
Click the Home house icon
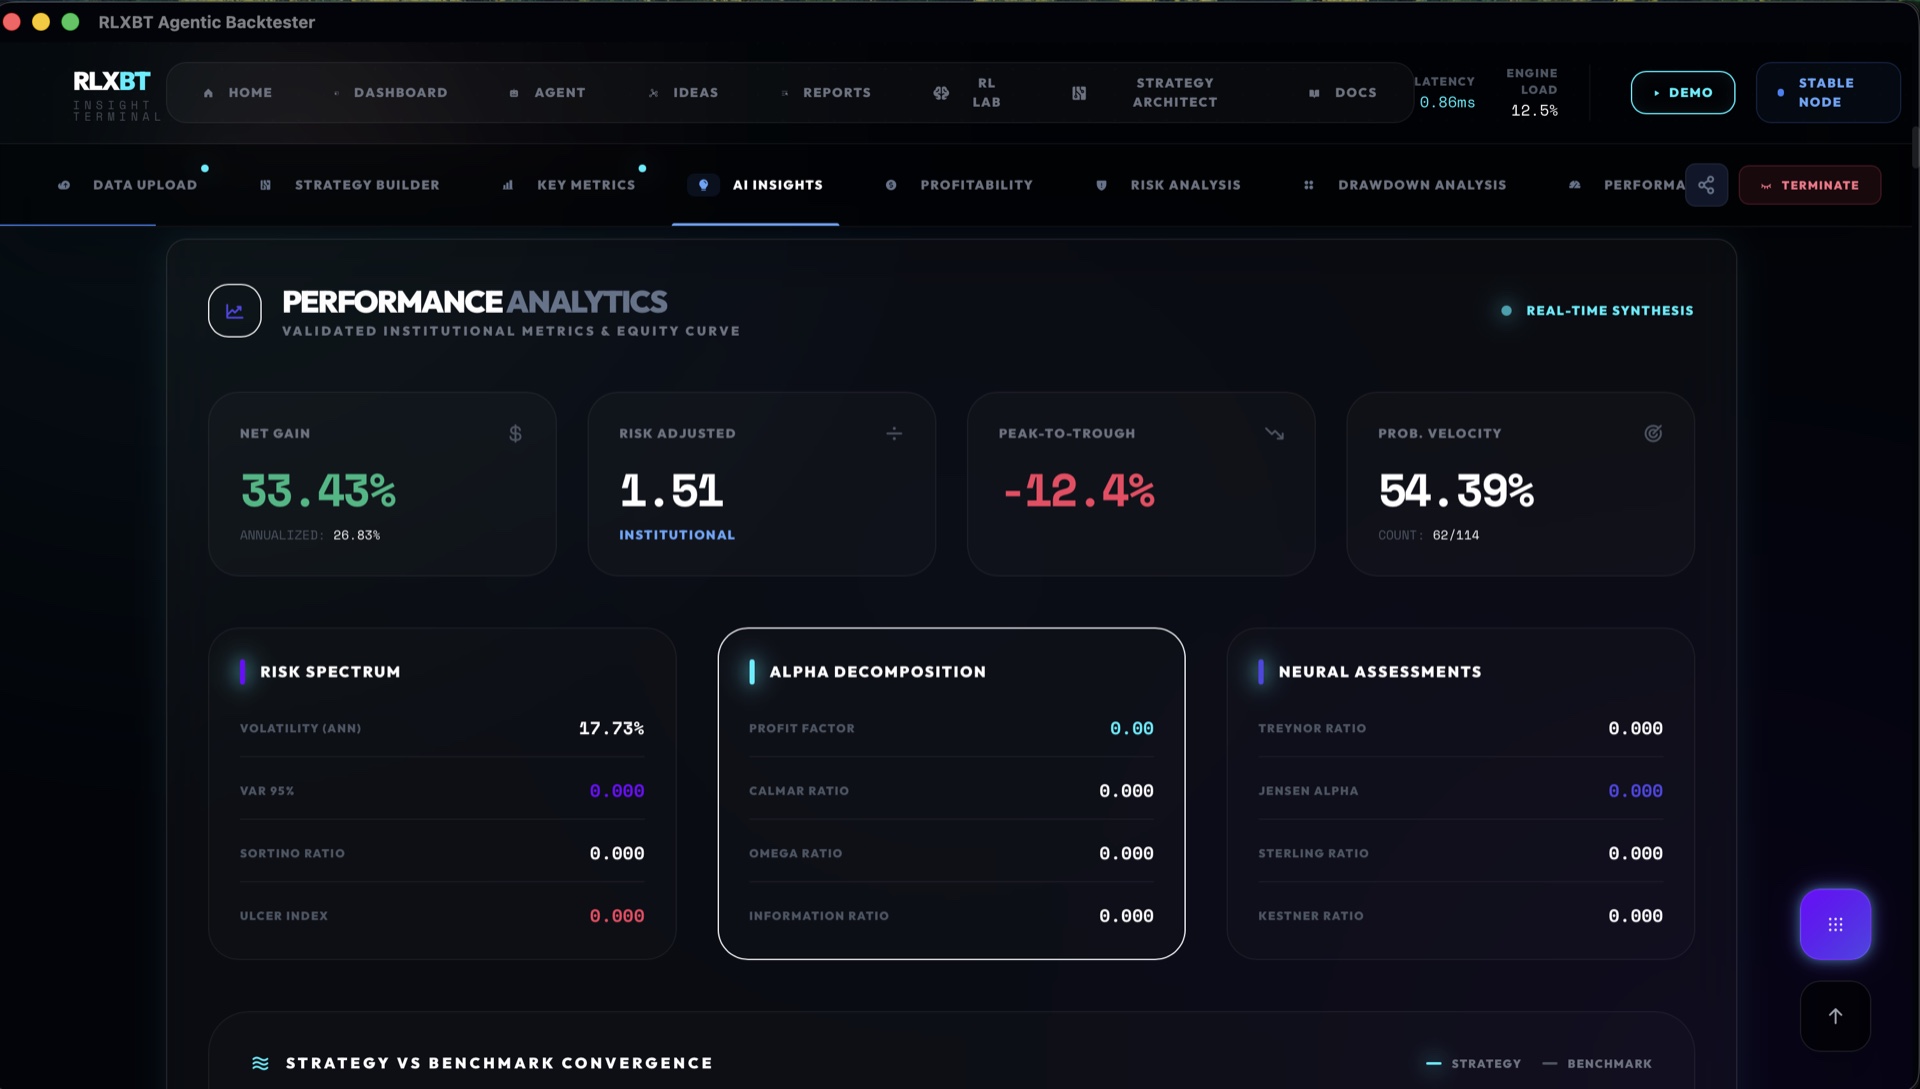pyautogui.click(x=208, y=93)
